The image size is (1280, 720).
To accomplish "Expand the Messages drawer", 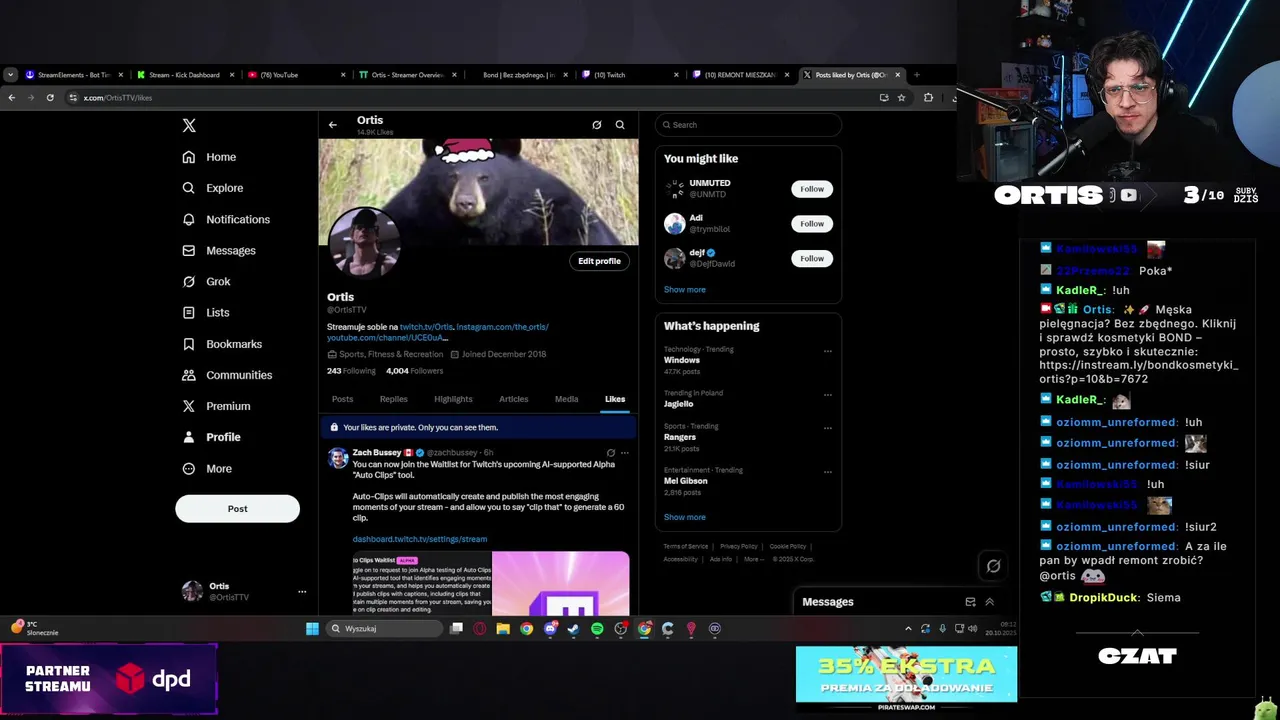I will click(990, 602).
